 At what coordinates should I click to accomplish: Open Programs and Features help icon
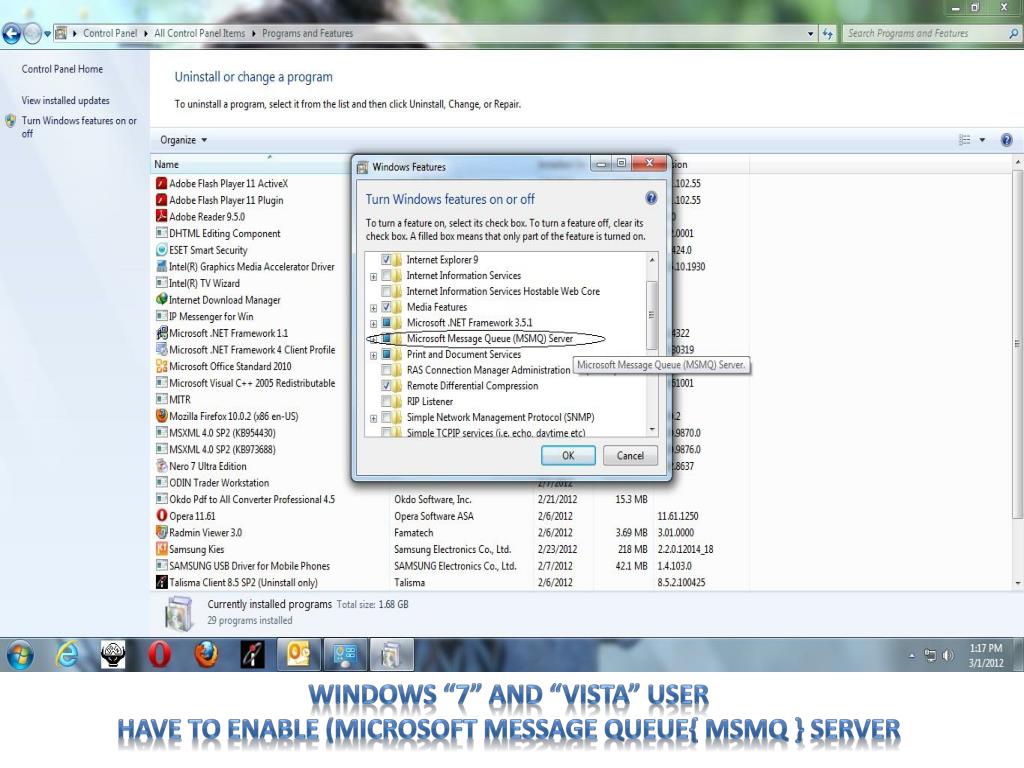1006,140
